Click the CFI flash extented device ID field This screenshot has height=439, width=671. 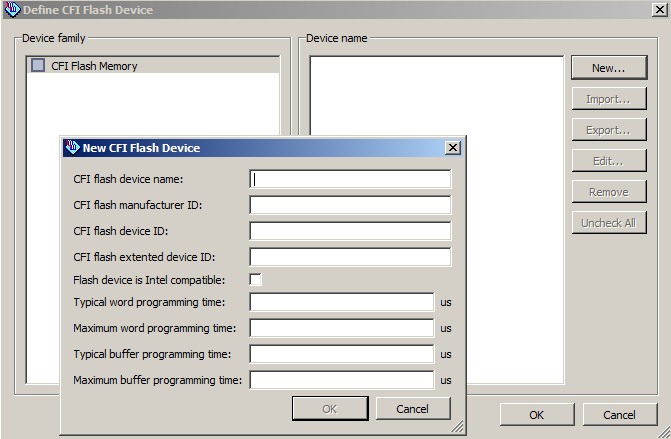(350, 257)
